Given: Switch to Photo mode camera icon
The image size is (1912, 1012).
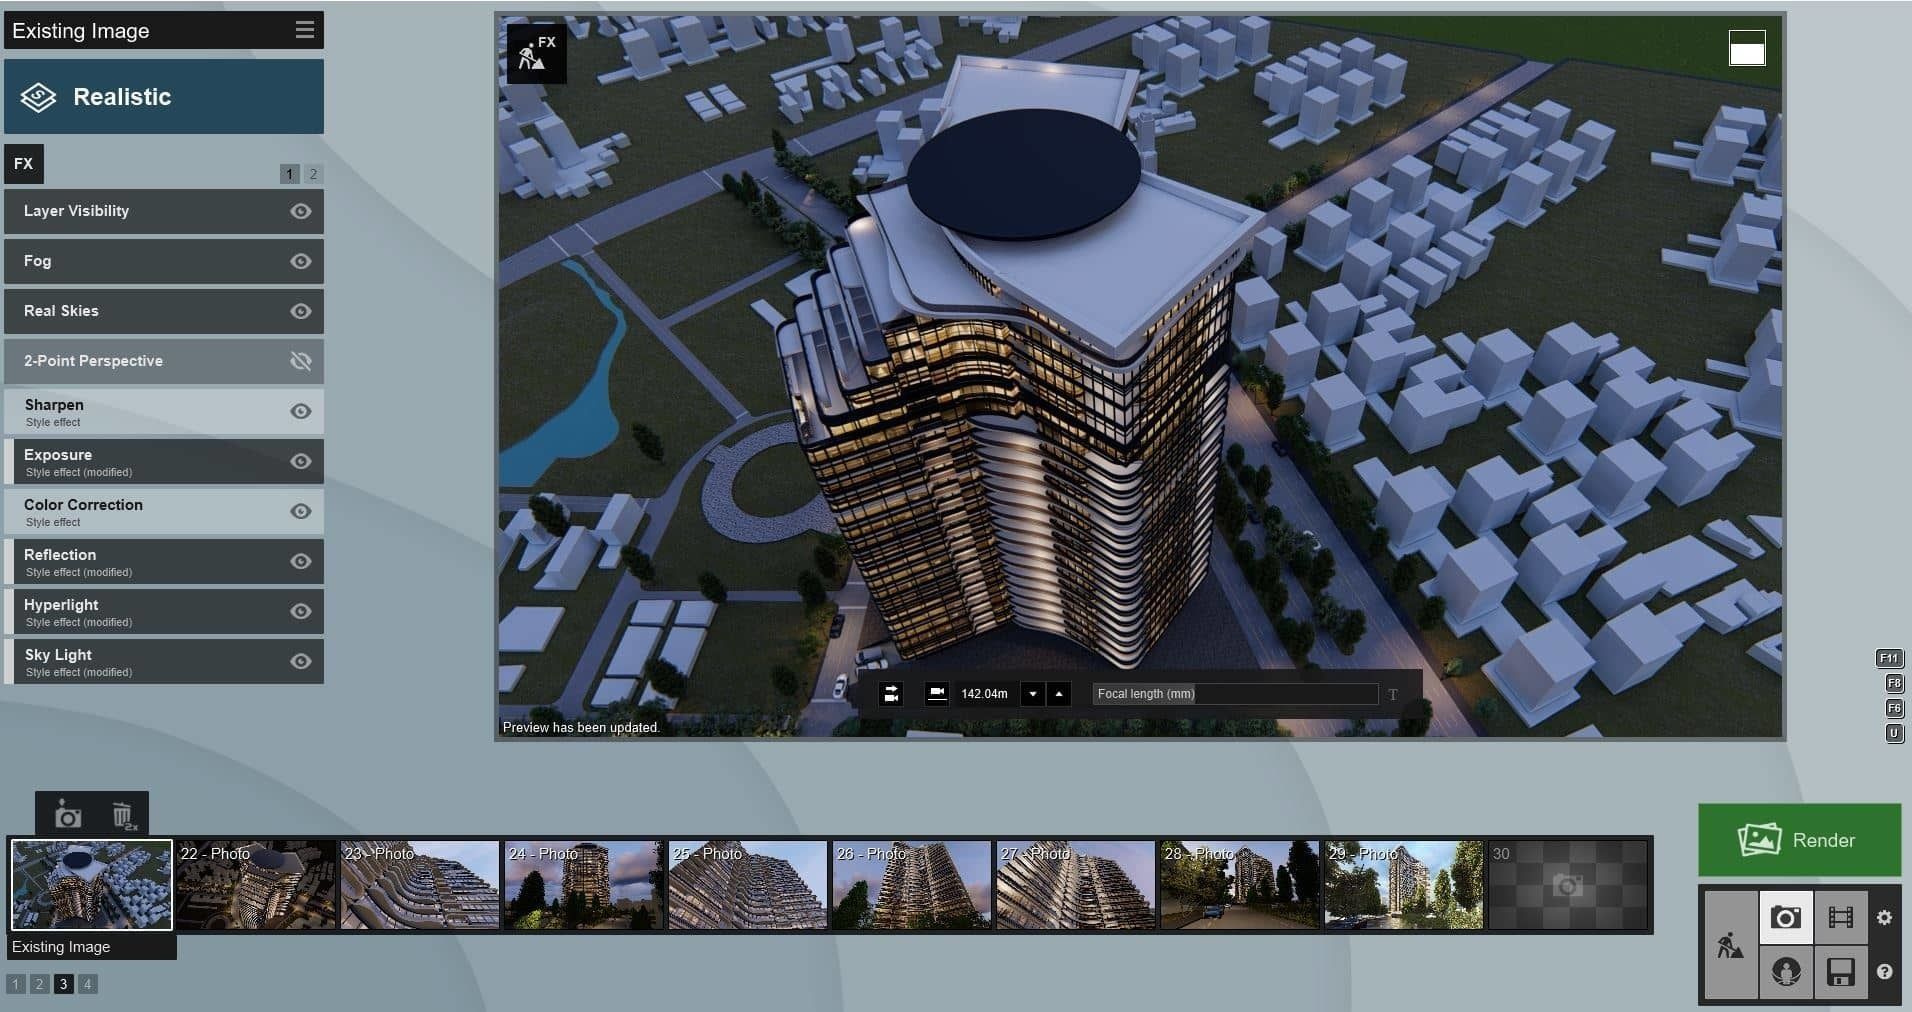Looking at the screenshot, I should coord(1786,917).
